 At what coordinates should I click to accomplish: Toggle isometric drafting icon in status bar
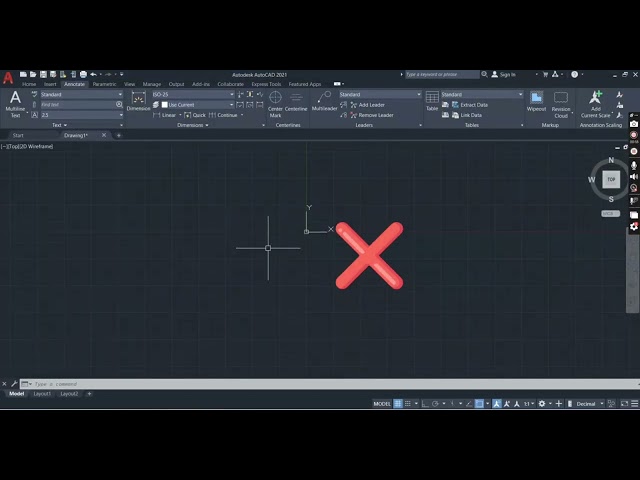[452, 404]
